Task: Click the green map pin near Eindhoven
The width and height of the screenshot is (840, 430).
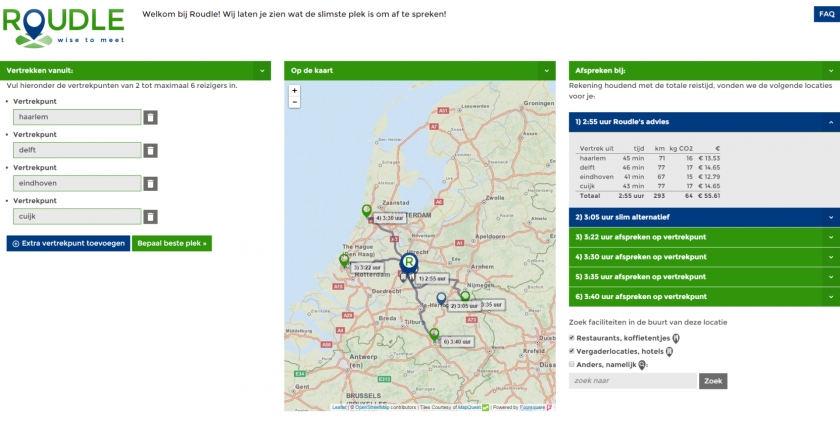Action: (434, 334)
